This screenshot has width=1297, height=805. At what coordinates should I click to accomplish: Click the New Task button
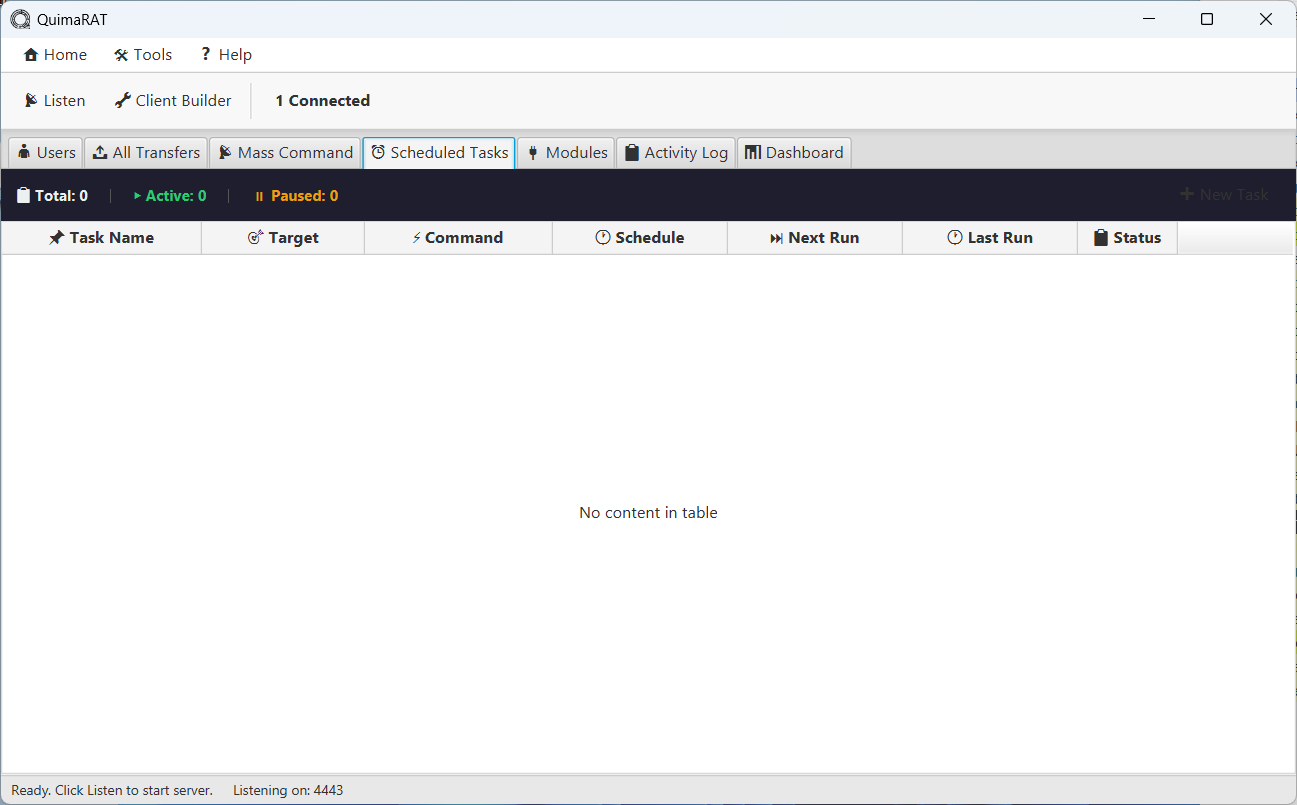(1223, 194)
